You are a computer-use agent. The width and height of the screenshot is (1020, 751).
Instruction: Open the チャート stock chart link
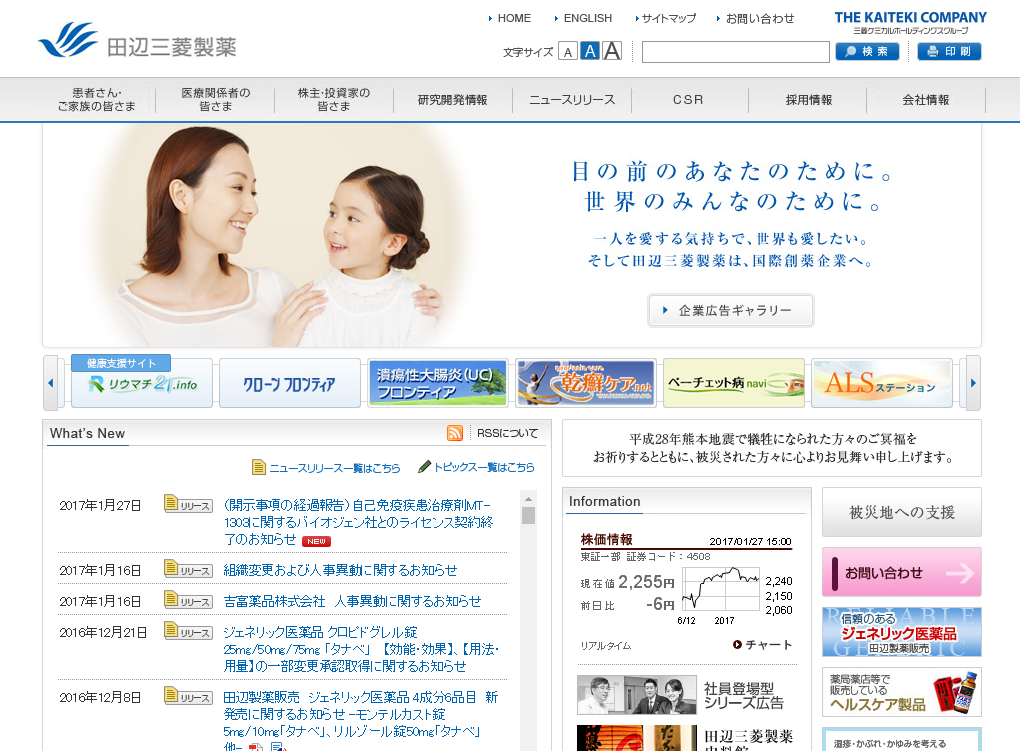click(762, 644)
